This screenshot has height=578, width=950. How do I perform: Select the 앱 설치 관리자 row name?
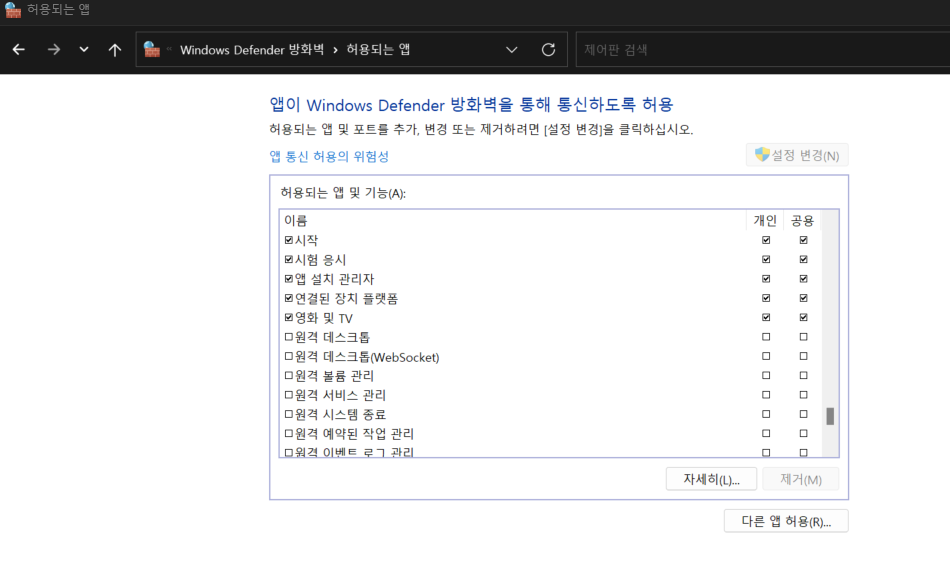334,279
